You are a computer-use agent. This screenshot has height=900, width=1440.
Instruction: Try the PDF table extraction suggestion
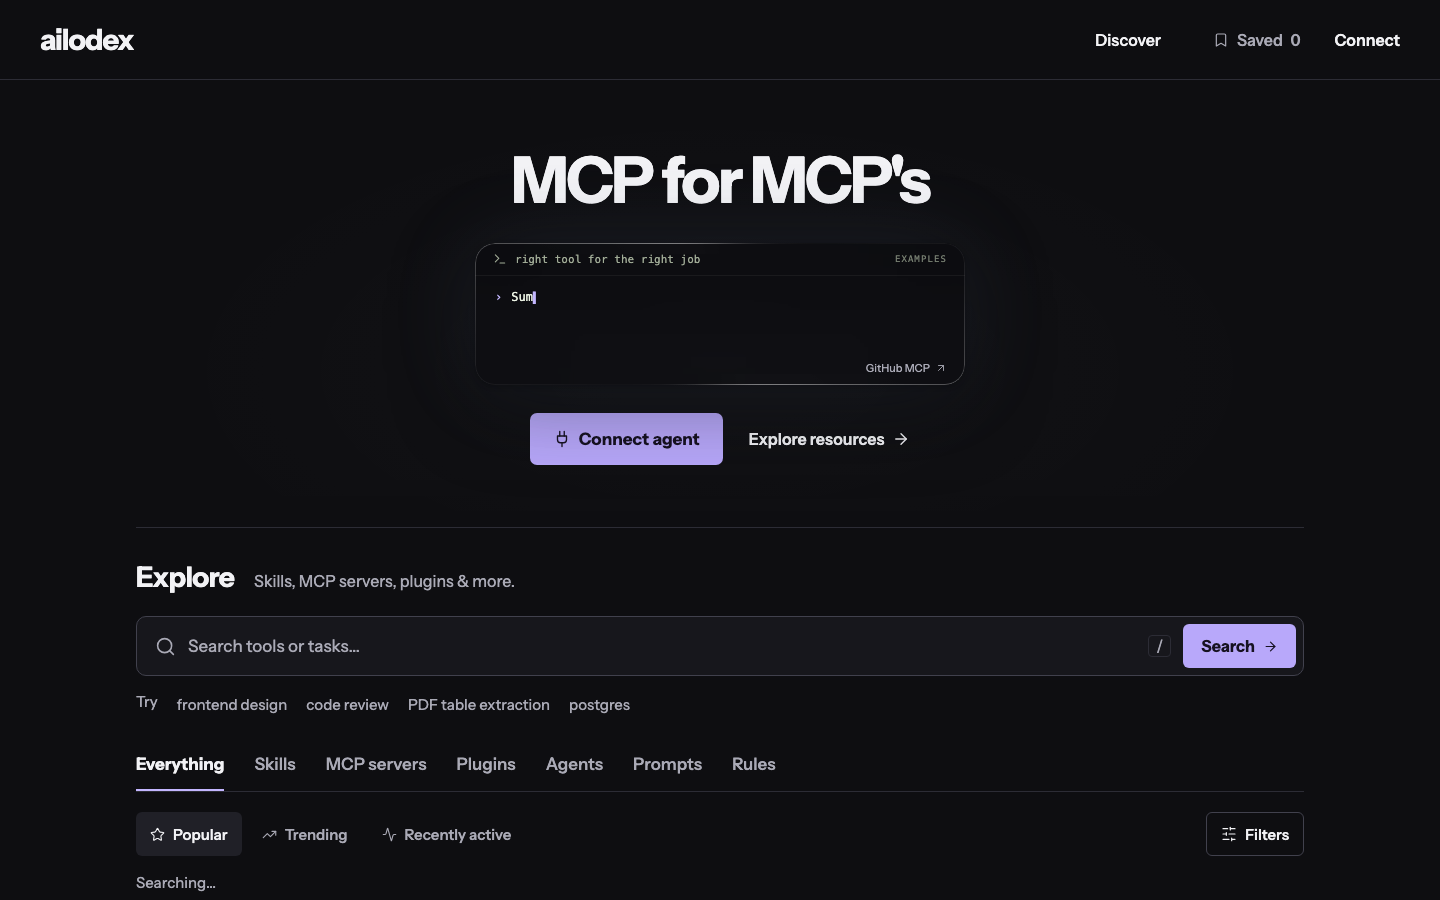(479, 705)
